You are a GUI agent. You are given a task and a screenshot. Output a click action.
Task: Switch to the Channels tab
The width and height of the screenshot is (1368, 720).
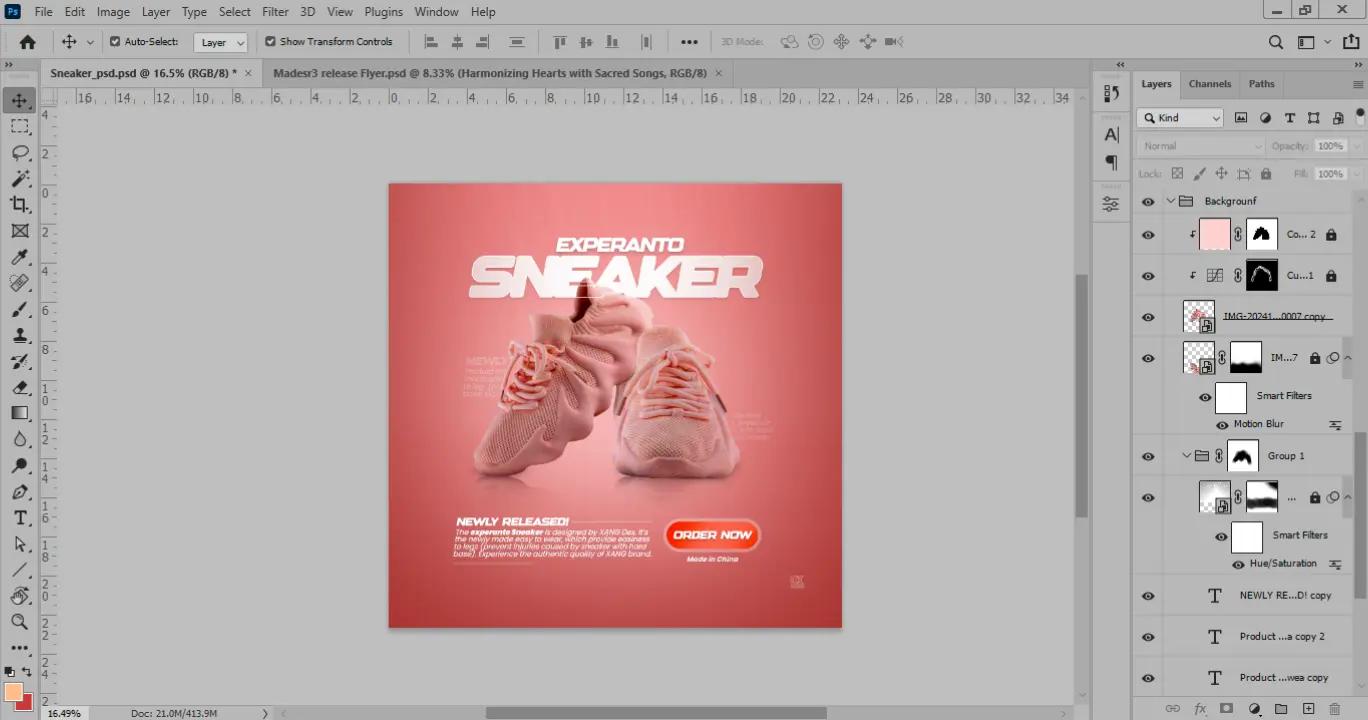pyautogui.click(x=1209, y=84)
